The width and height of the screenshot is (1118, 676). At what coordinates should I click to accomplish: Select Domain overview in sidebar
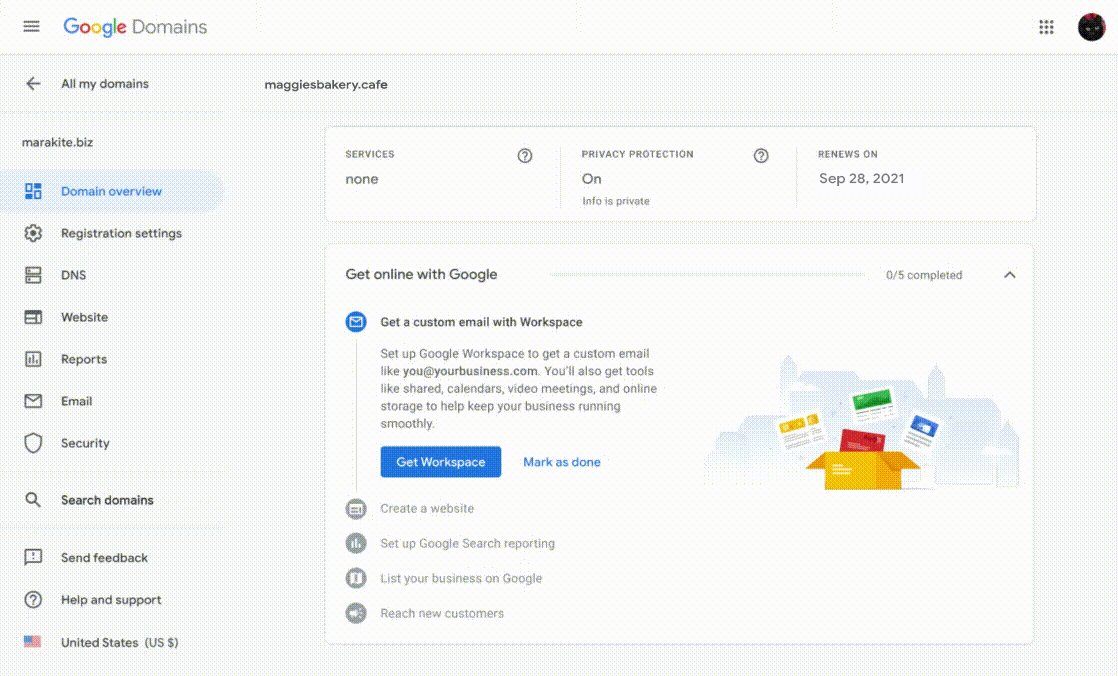(x=112, y=191)
